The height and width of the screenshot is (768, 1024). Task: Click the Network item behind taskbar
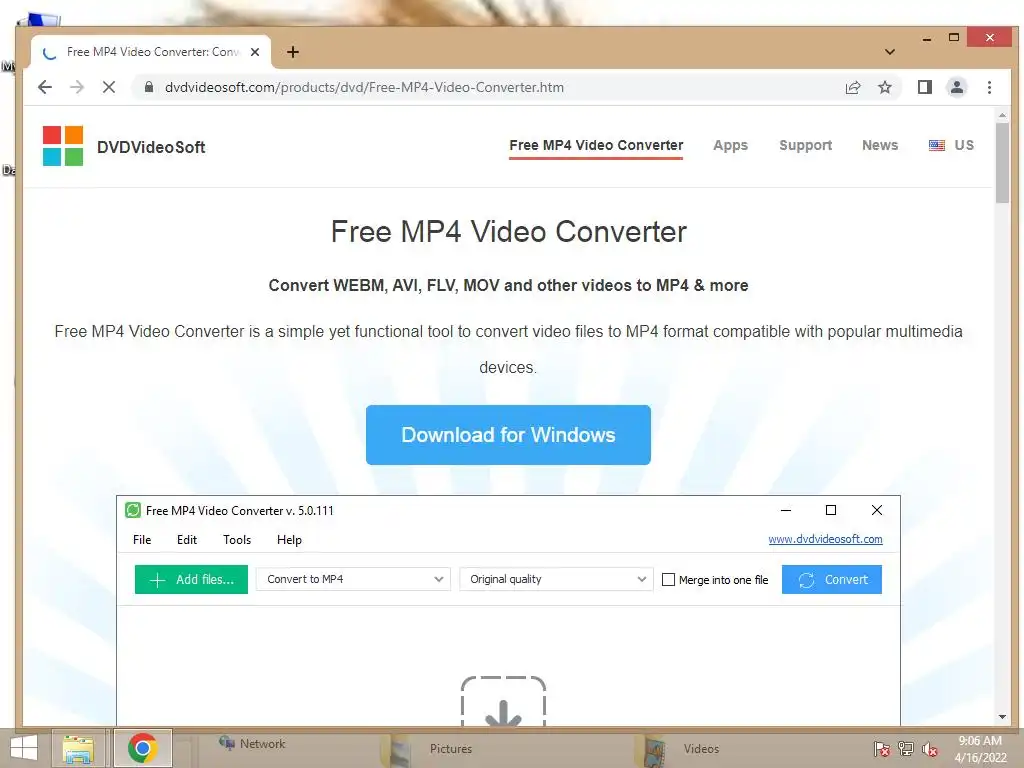pyautogui.click(x=253, y=743)
